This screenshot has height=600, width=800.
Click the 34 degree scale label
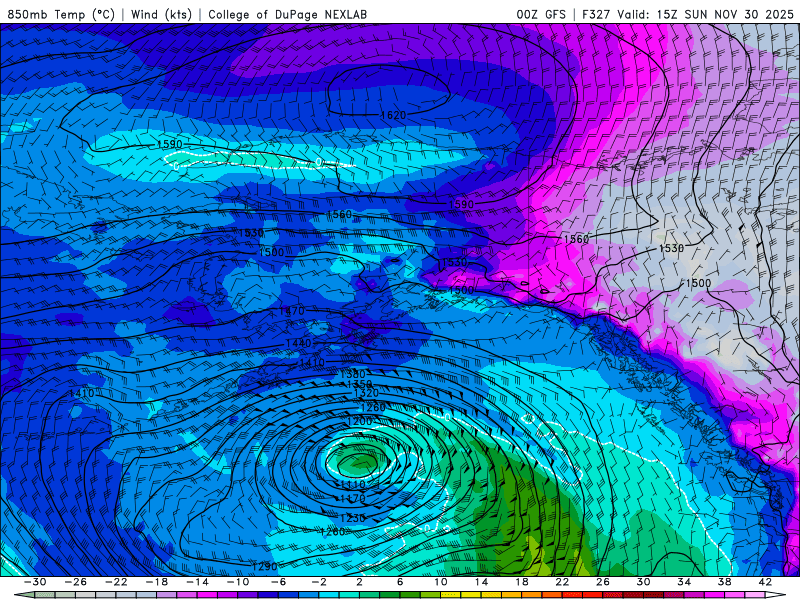[684, 582]
